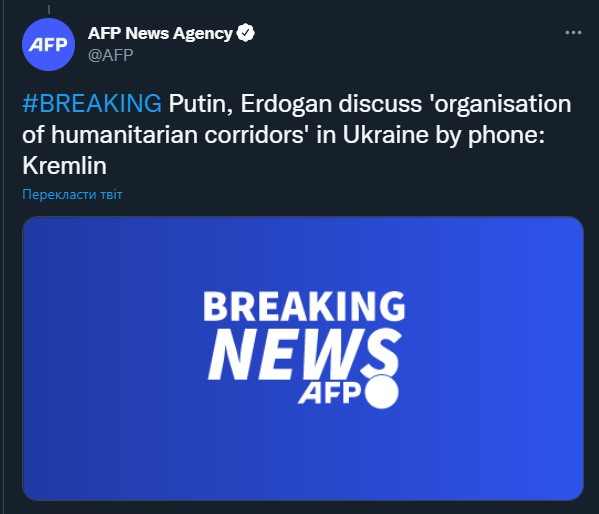This screenshot has height=514, width=599.
Task: Open the three-dot more options menu
Action: (x=573, y=33)
